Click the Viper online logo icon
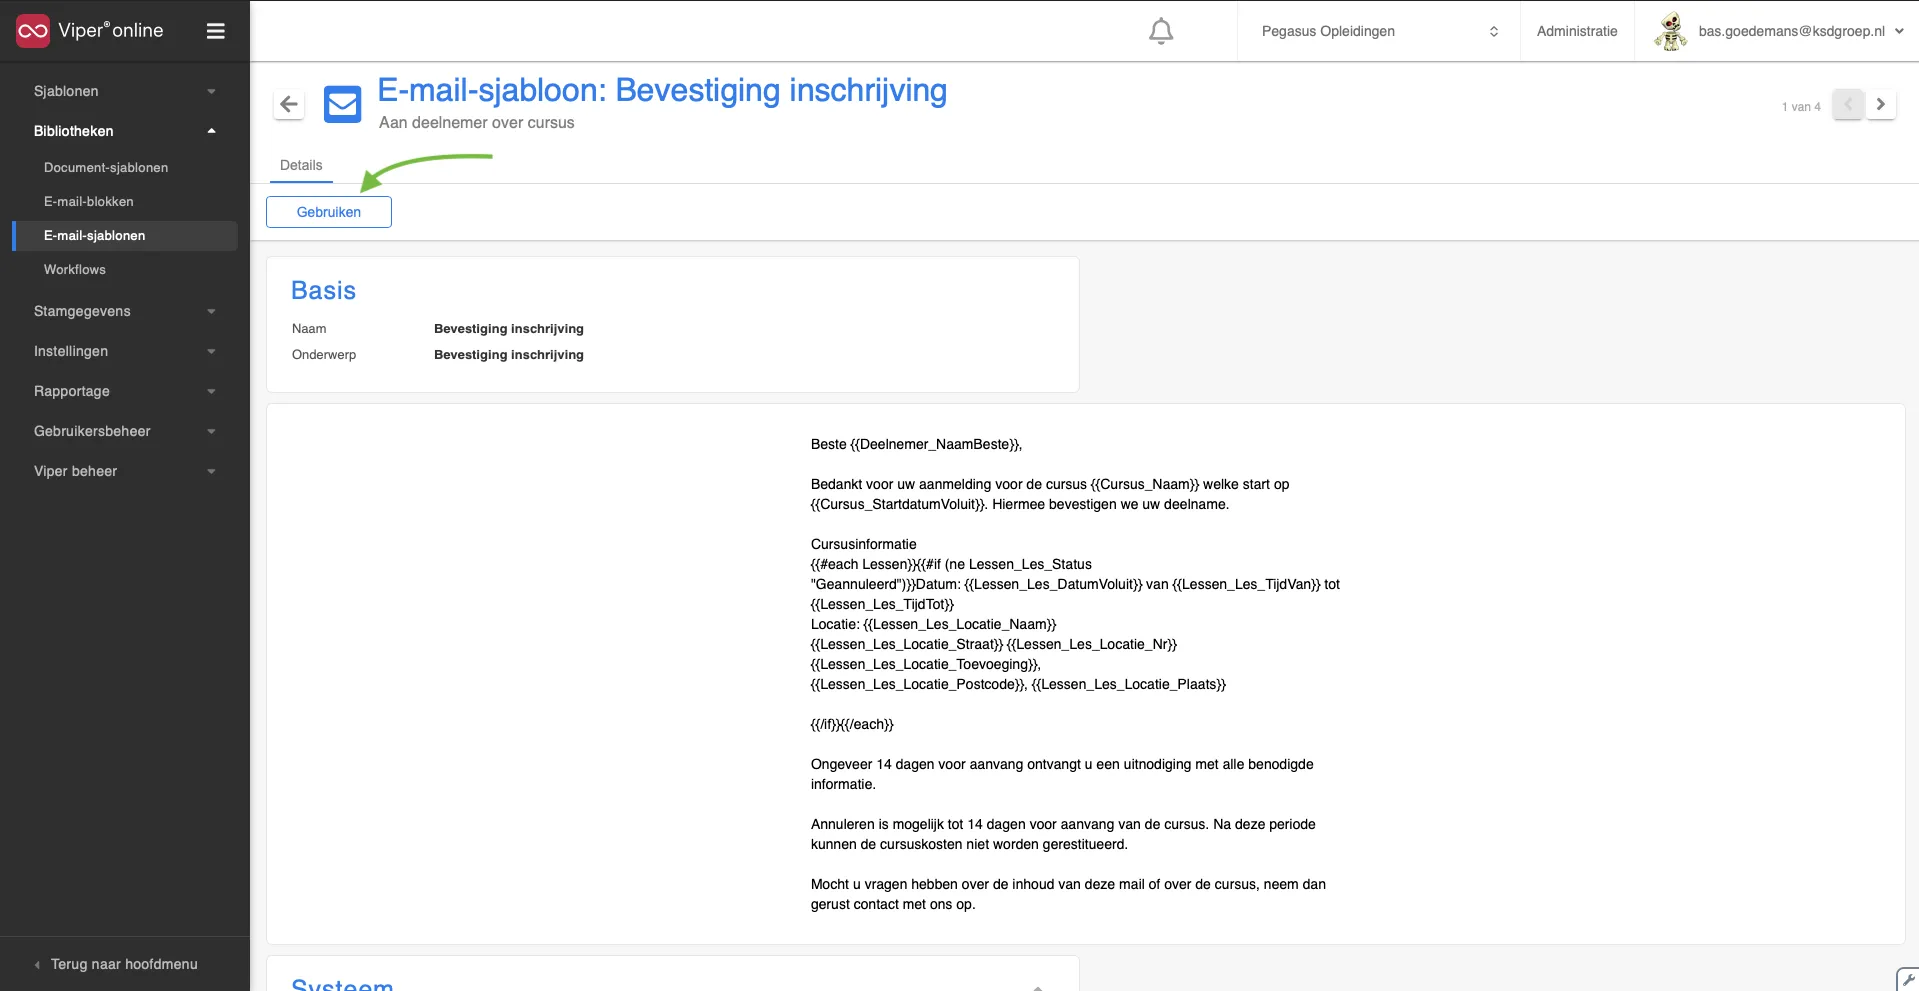This screenshot has width=1919, height=991. (x=33, y=31)
